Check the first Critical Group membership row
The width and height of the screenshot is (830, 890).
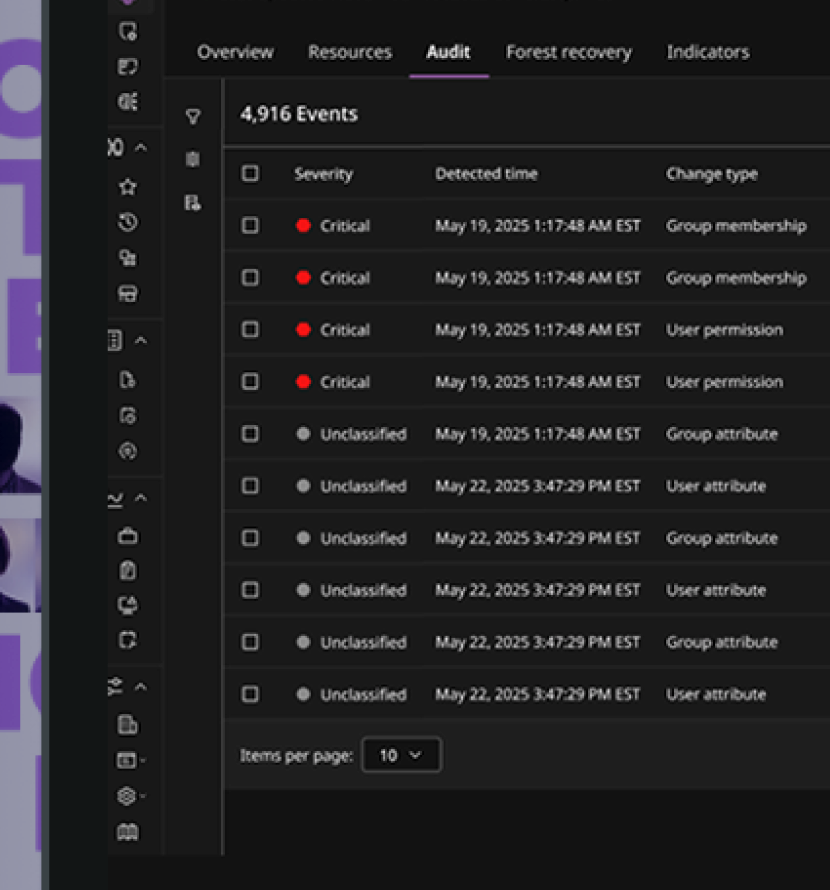[250, 226]
